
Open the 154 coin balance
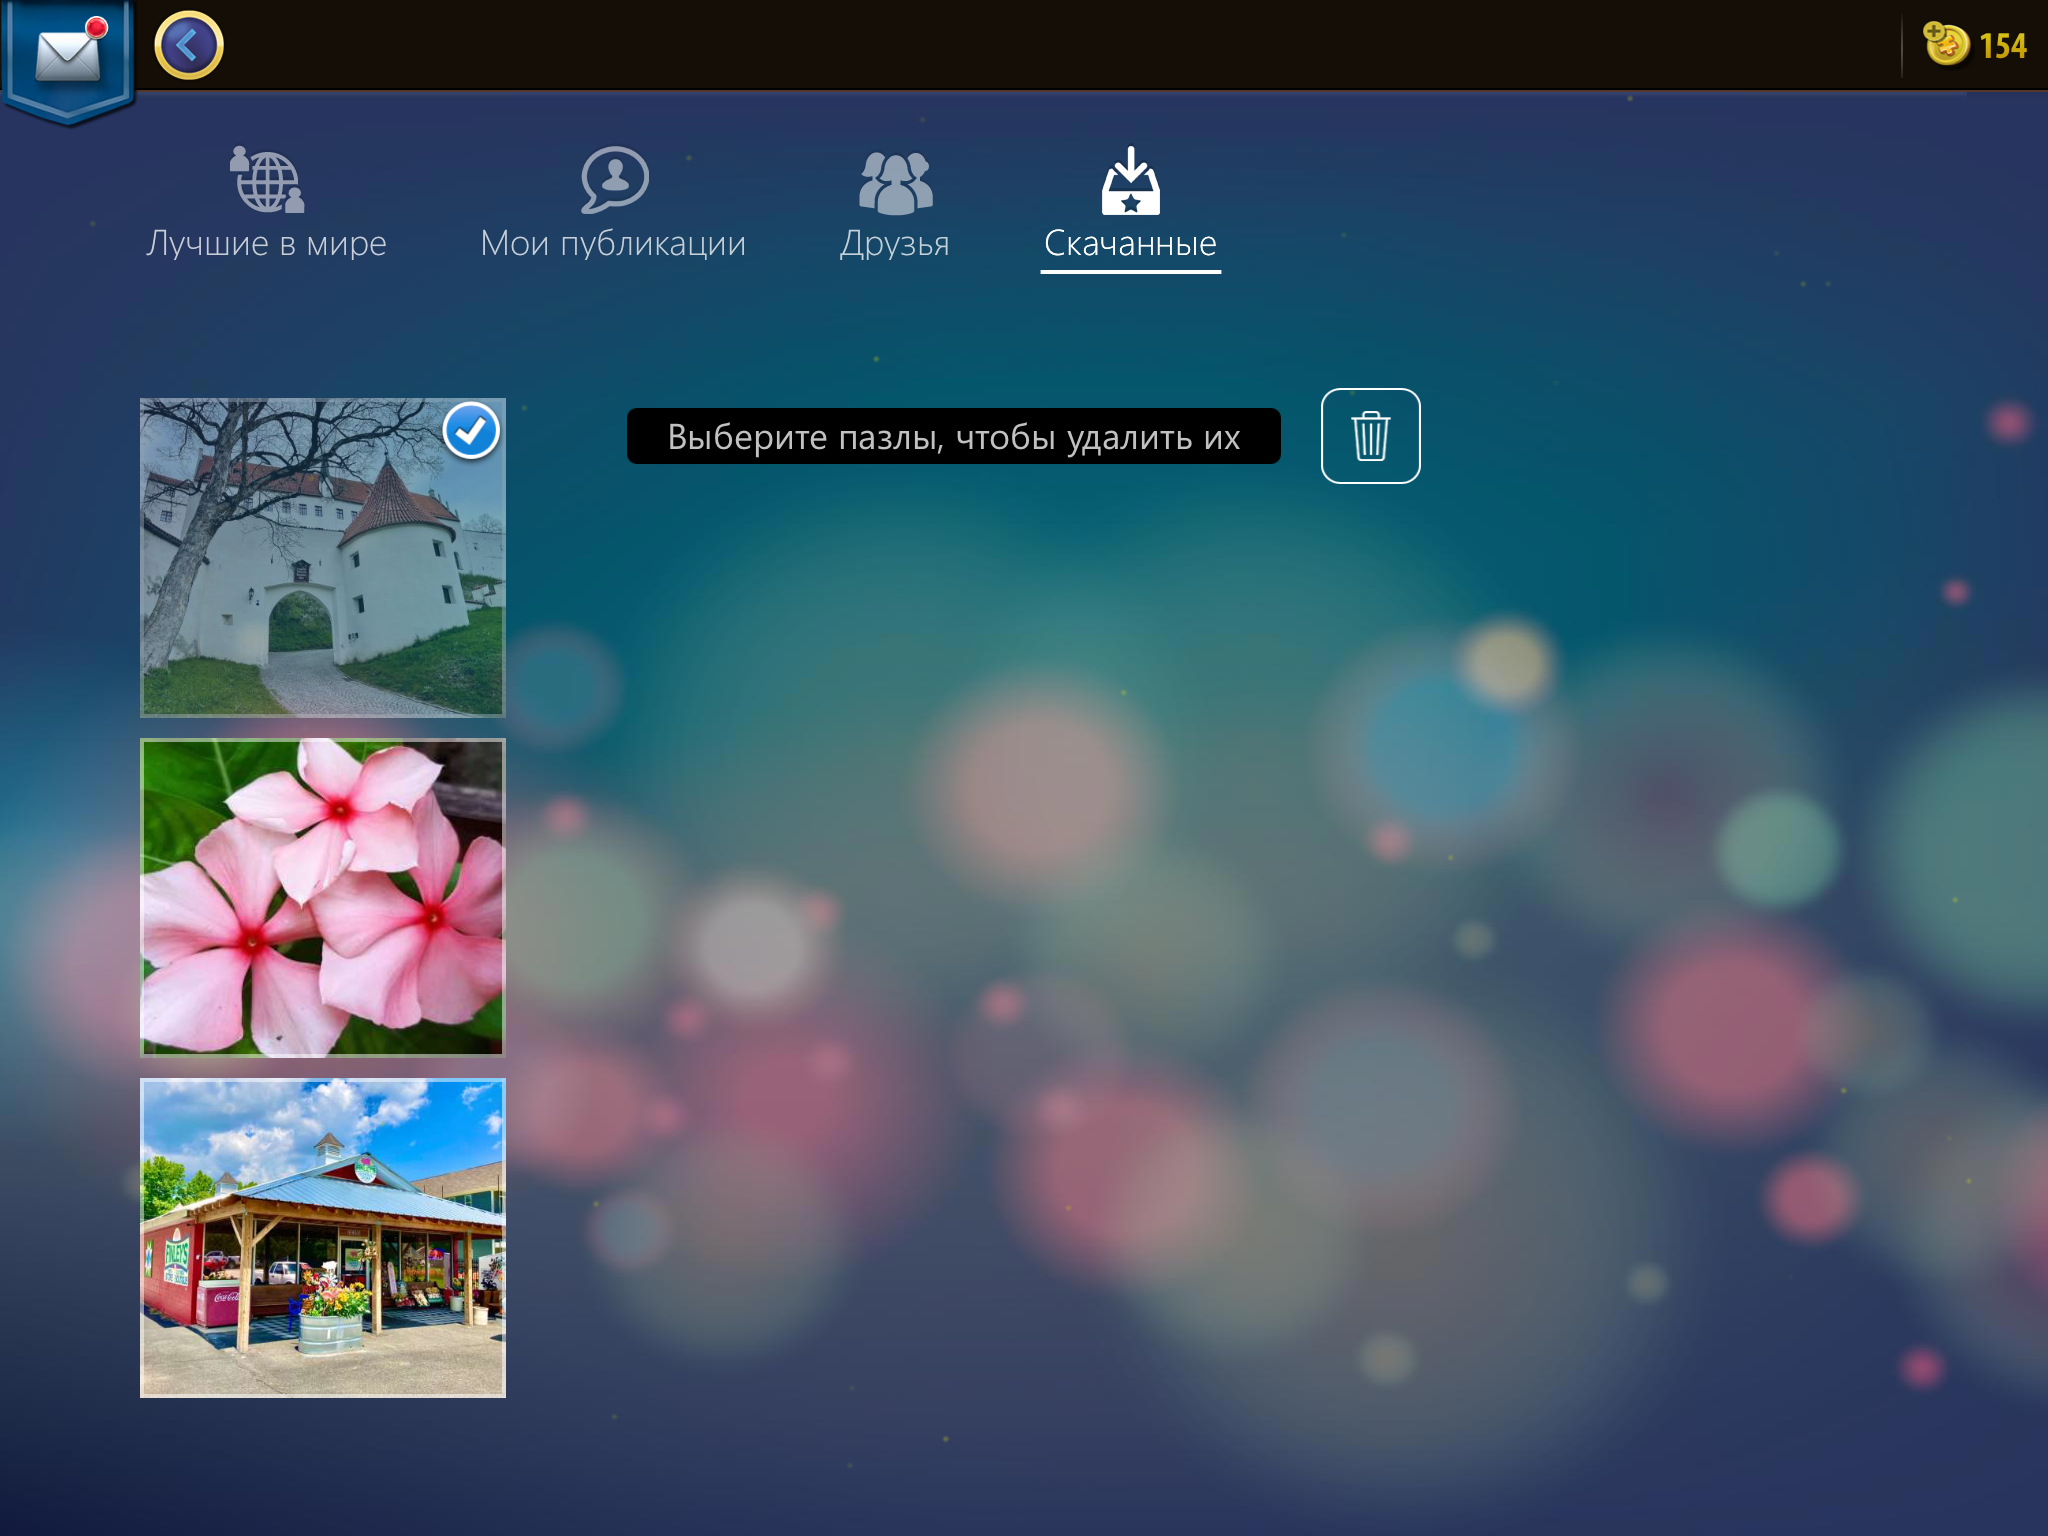pyautogui.click(x=2003, y=46)
